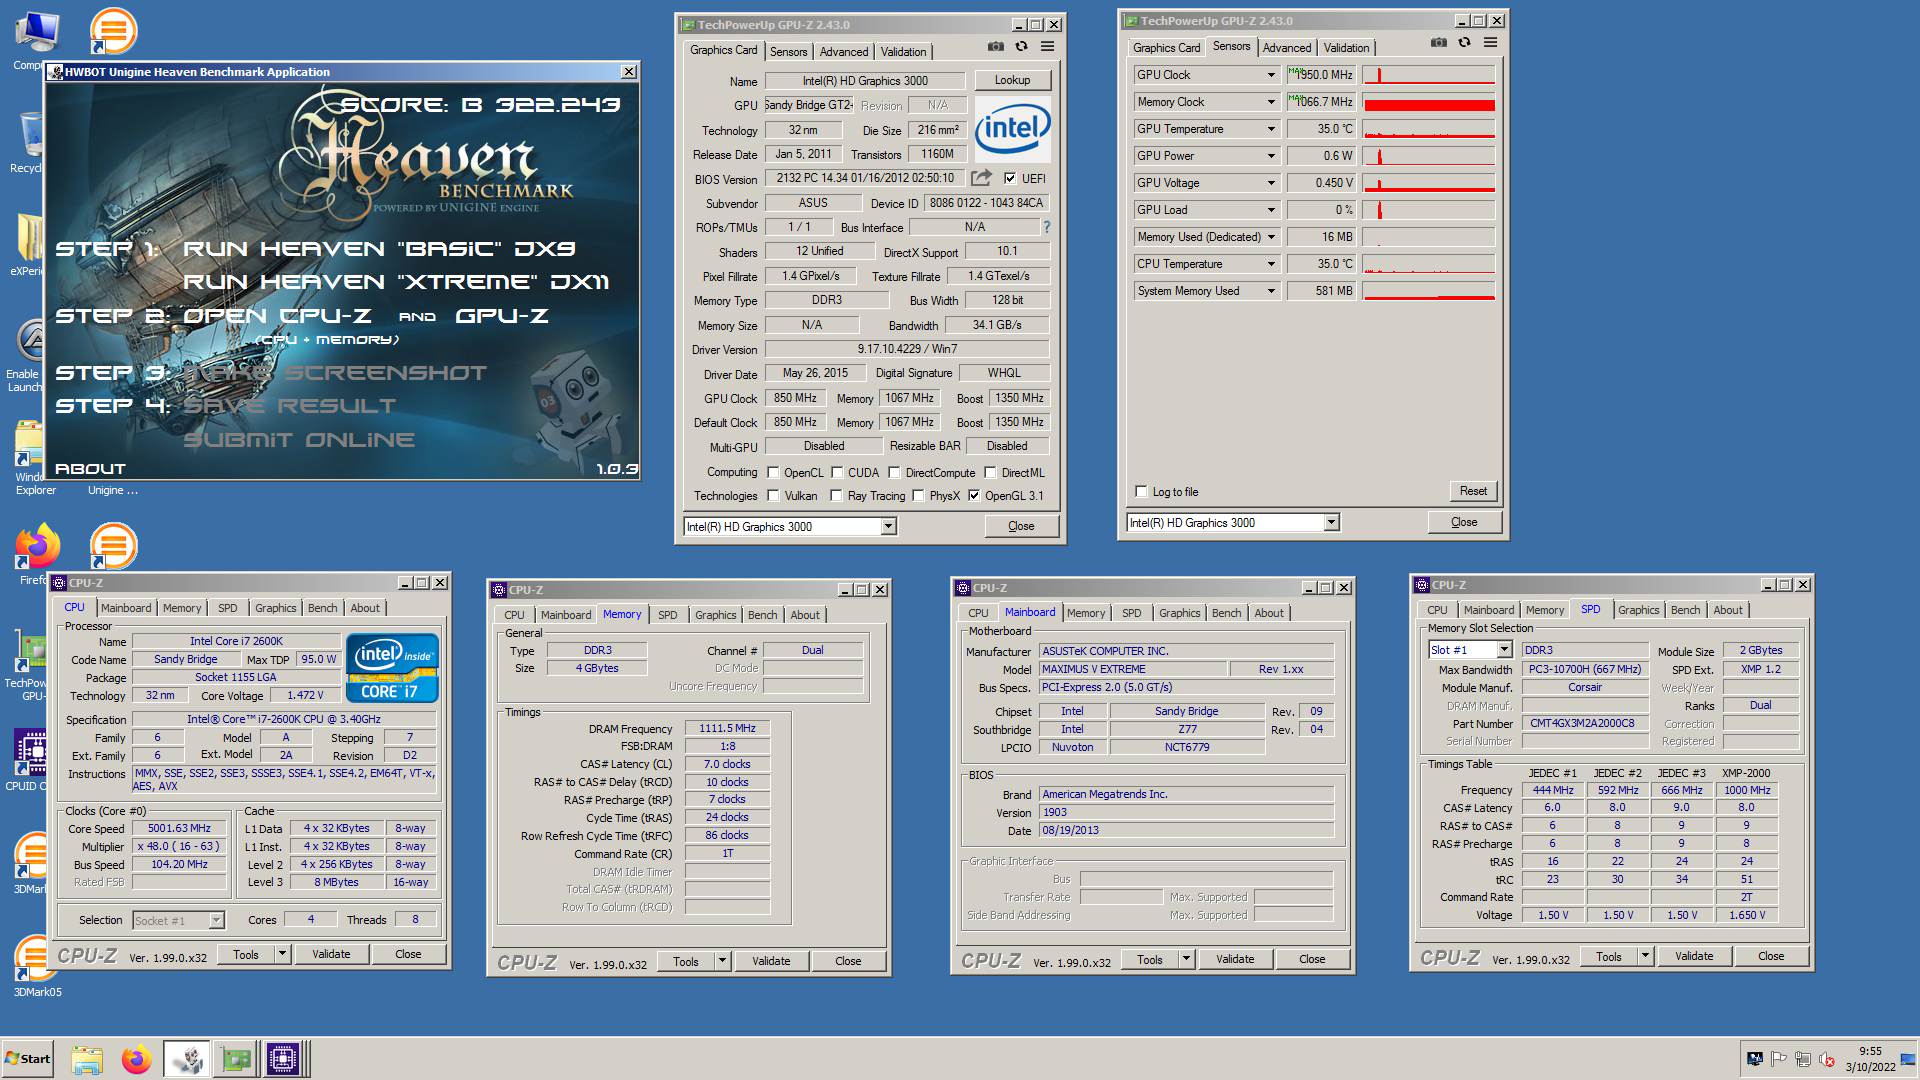
Task: Open the hamburger menu in GPU-Z Sensors window
Action: [x=1490, y=43]
